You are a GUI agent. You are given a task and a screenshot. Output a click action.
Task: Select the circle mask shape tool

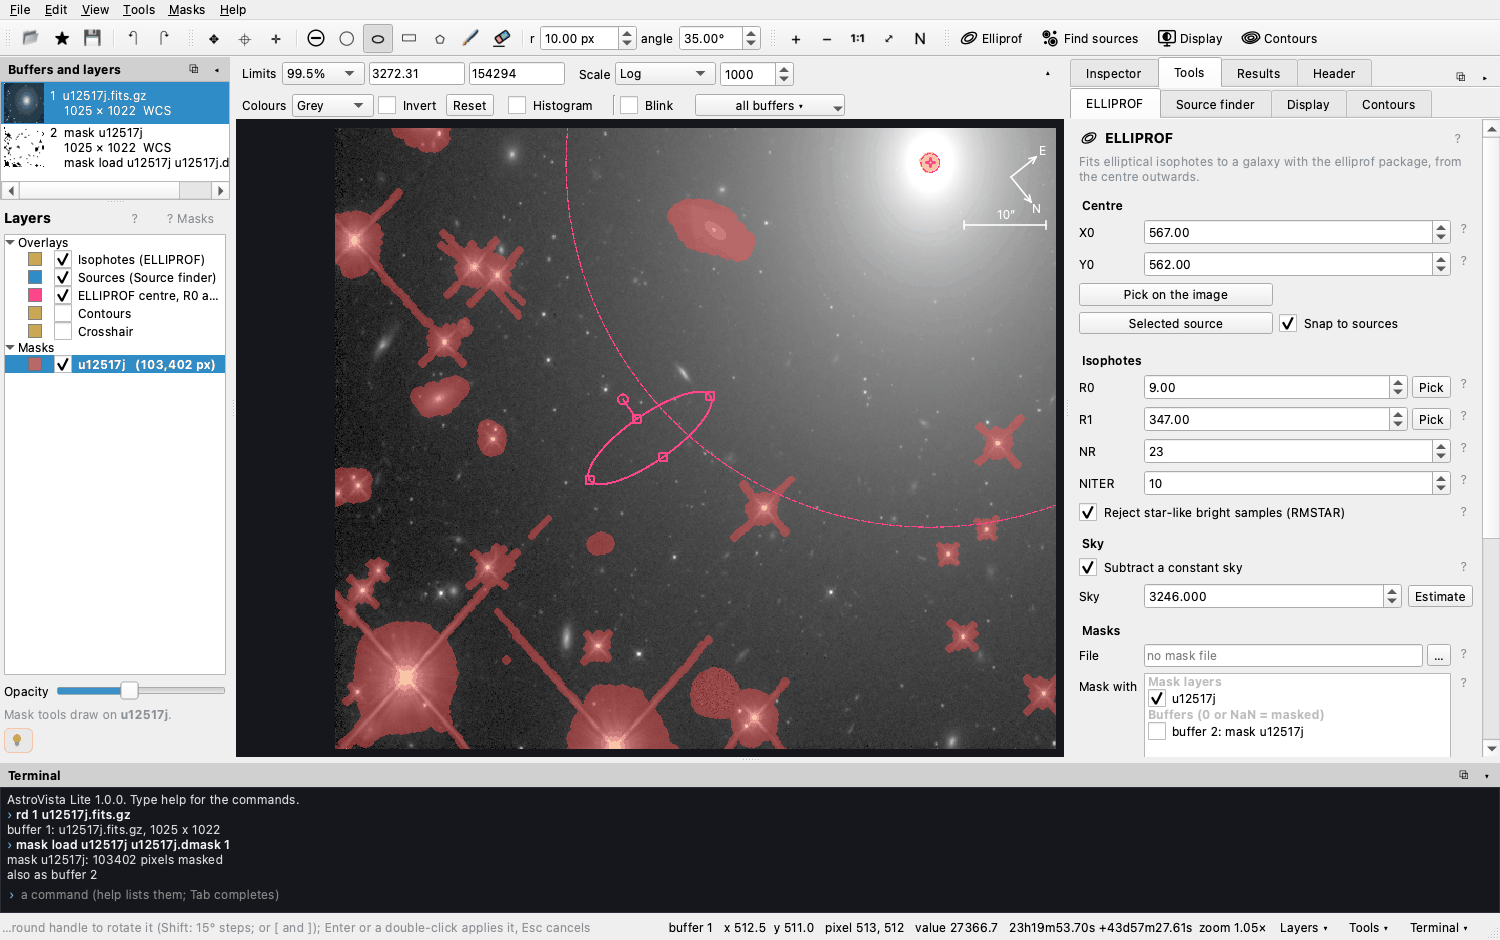[x=347, y=38]
